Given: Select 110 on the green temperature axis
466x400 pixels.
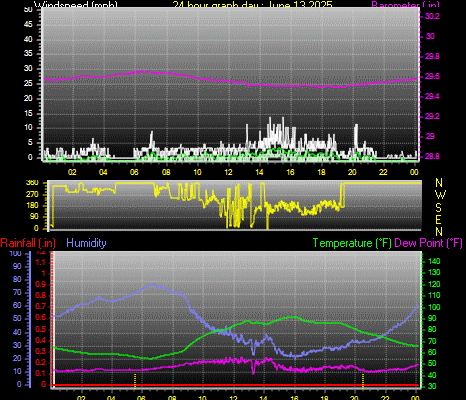Looking at the screenshot, I should (x=434, y=295).
